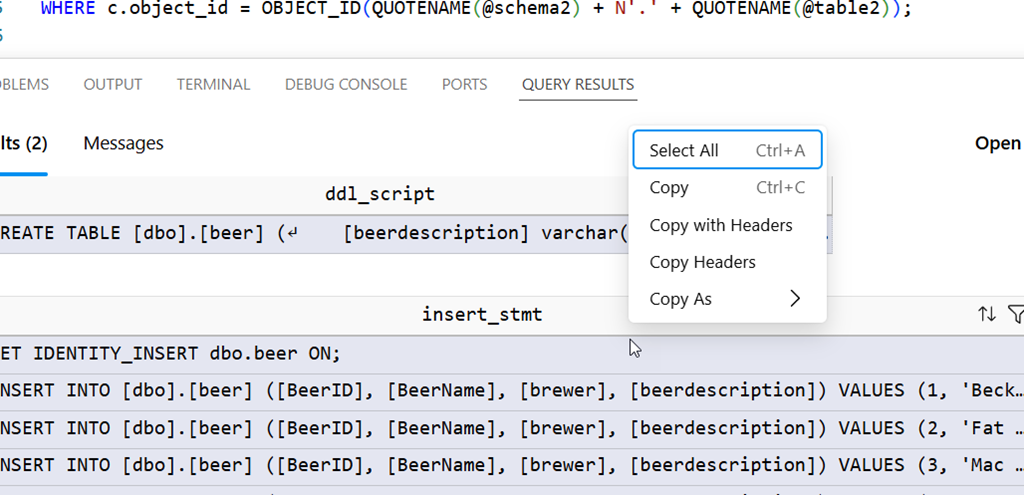Select the QUERY RESULTS tab

tap(578, 84)
